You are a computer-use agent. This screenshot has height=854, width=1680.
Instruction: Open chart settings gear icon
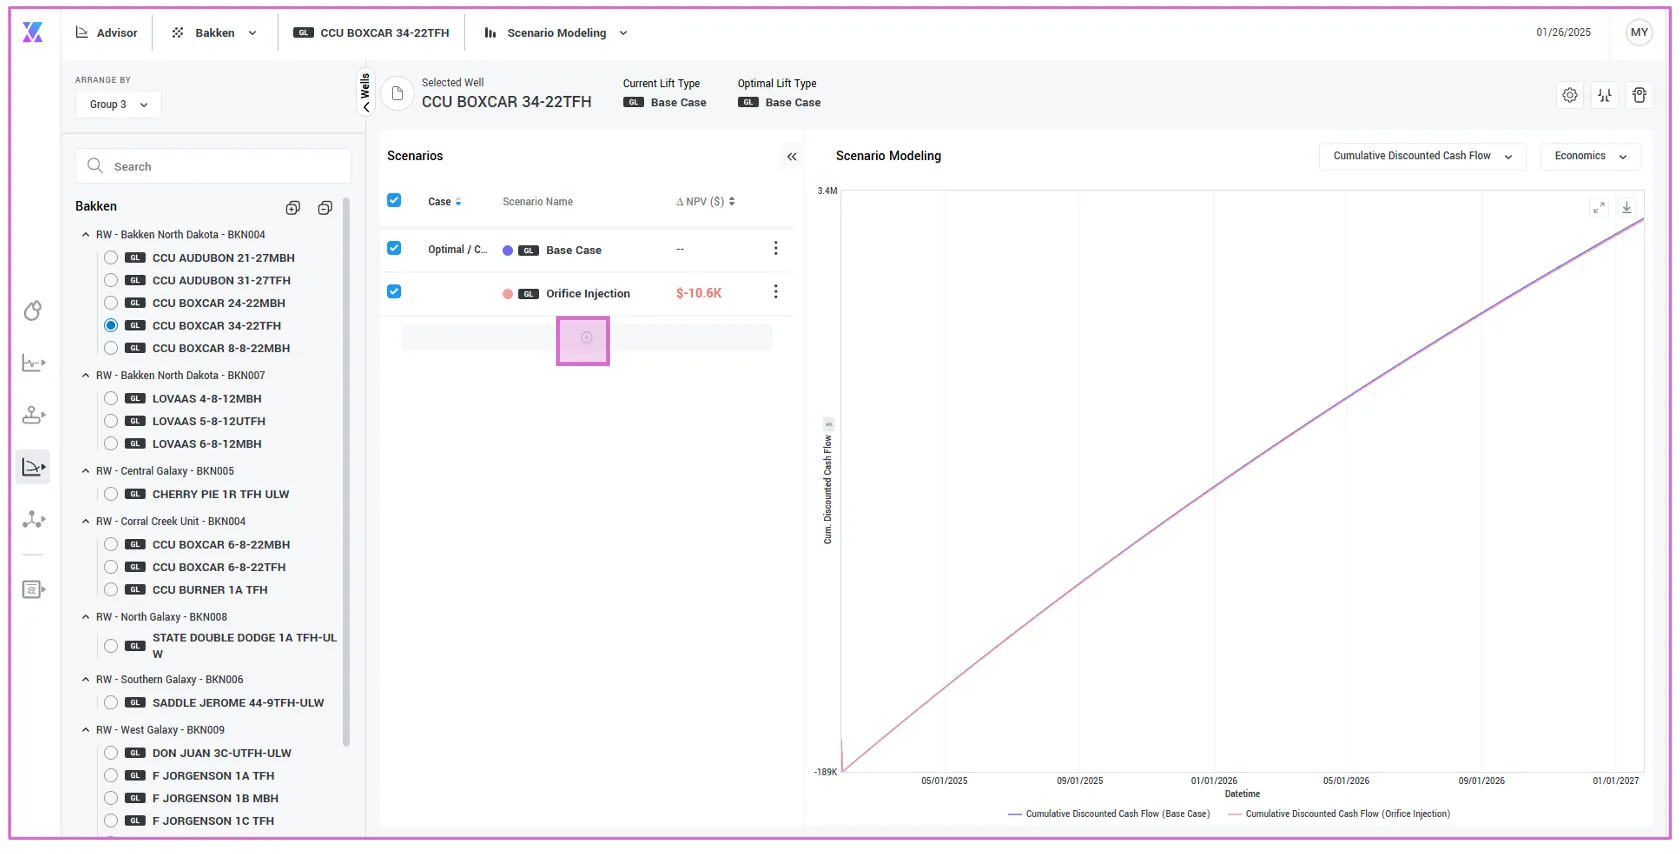coord(1570,95)
